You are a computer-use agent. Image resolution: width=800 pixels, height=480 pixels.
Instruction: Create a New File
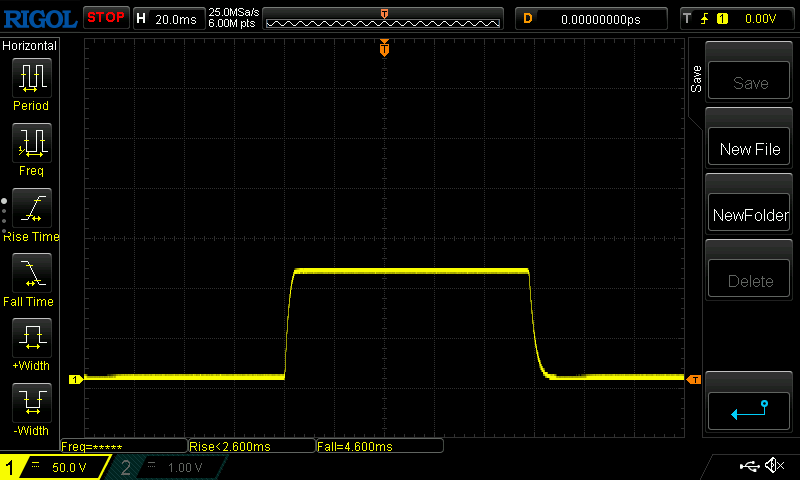[748, 146]
